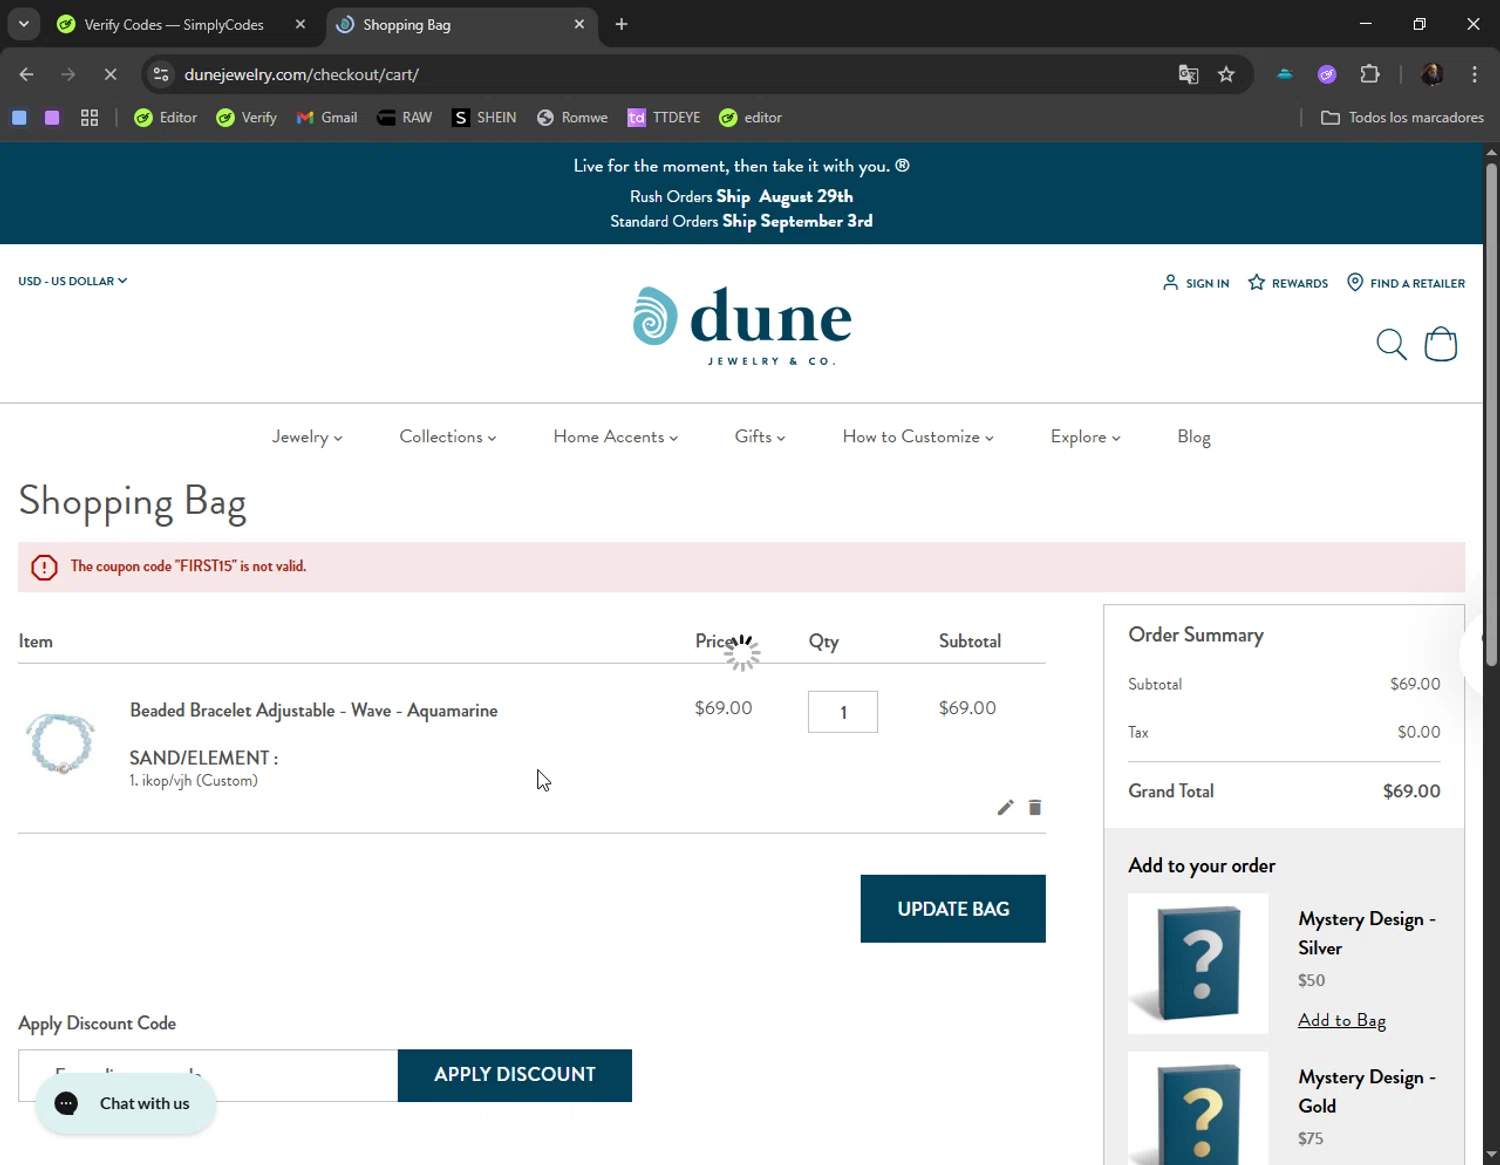Screen dimensions: 1500x1165
Task: Open the Verify bookmark
Action: point(247,117)
